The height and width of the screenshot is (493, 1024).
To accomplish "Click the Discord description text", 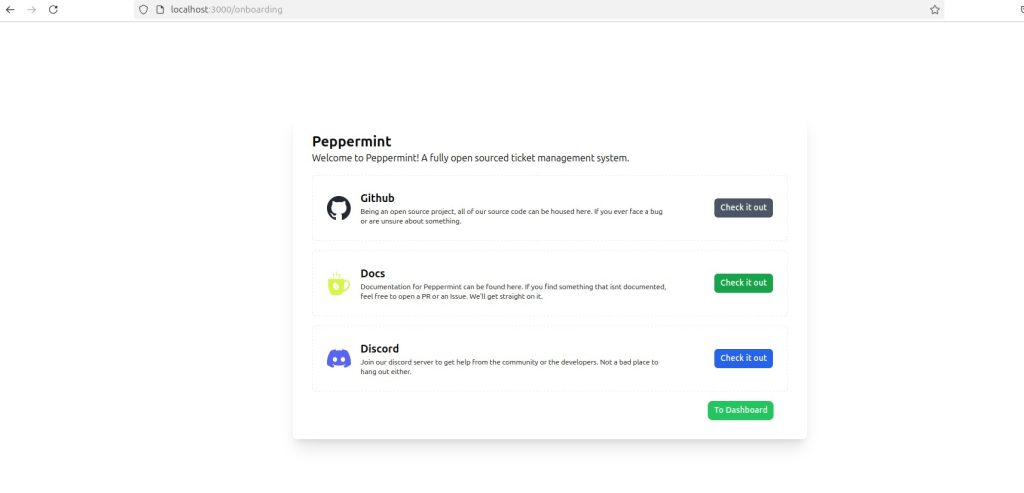I will pyautogui.click(x=509, y=367).
